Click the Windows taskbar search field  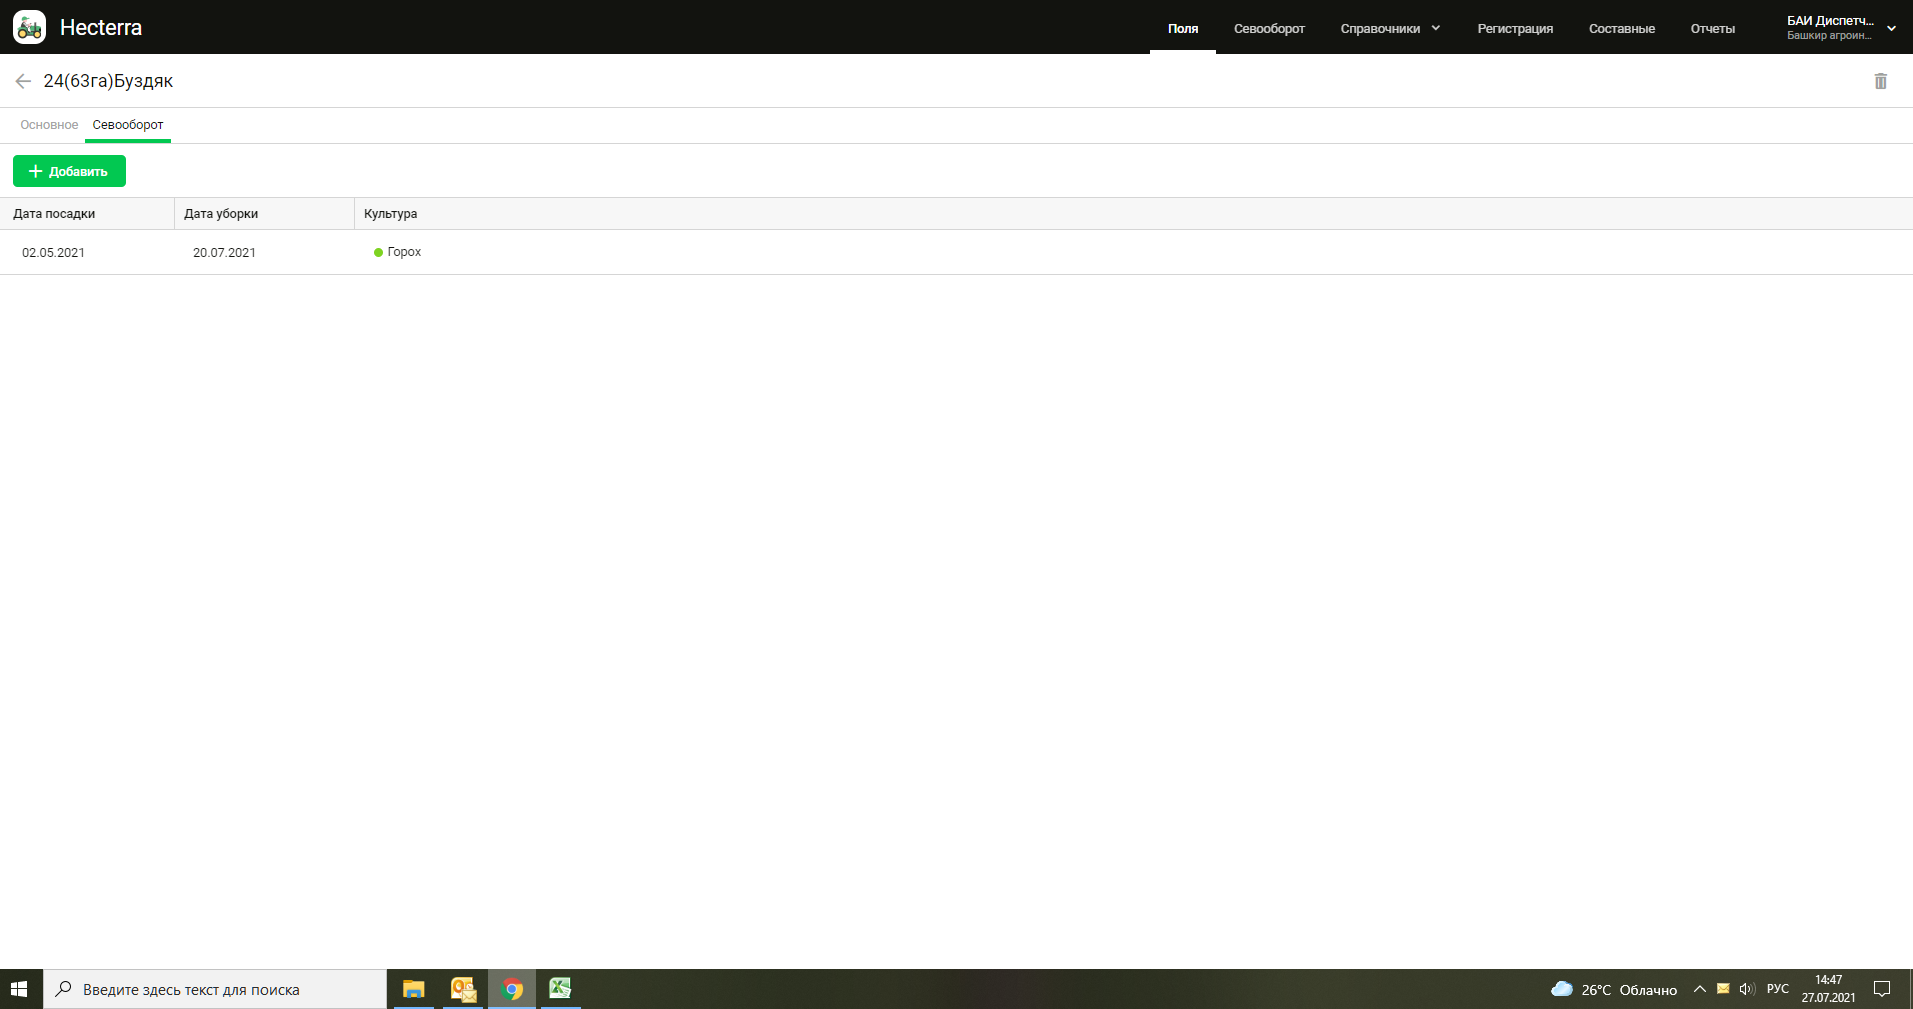pos(215,989)
